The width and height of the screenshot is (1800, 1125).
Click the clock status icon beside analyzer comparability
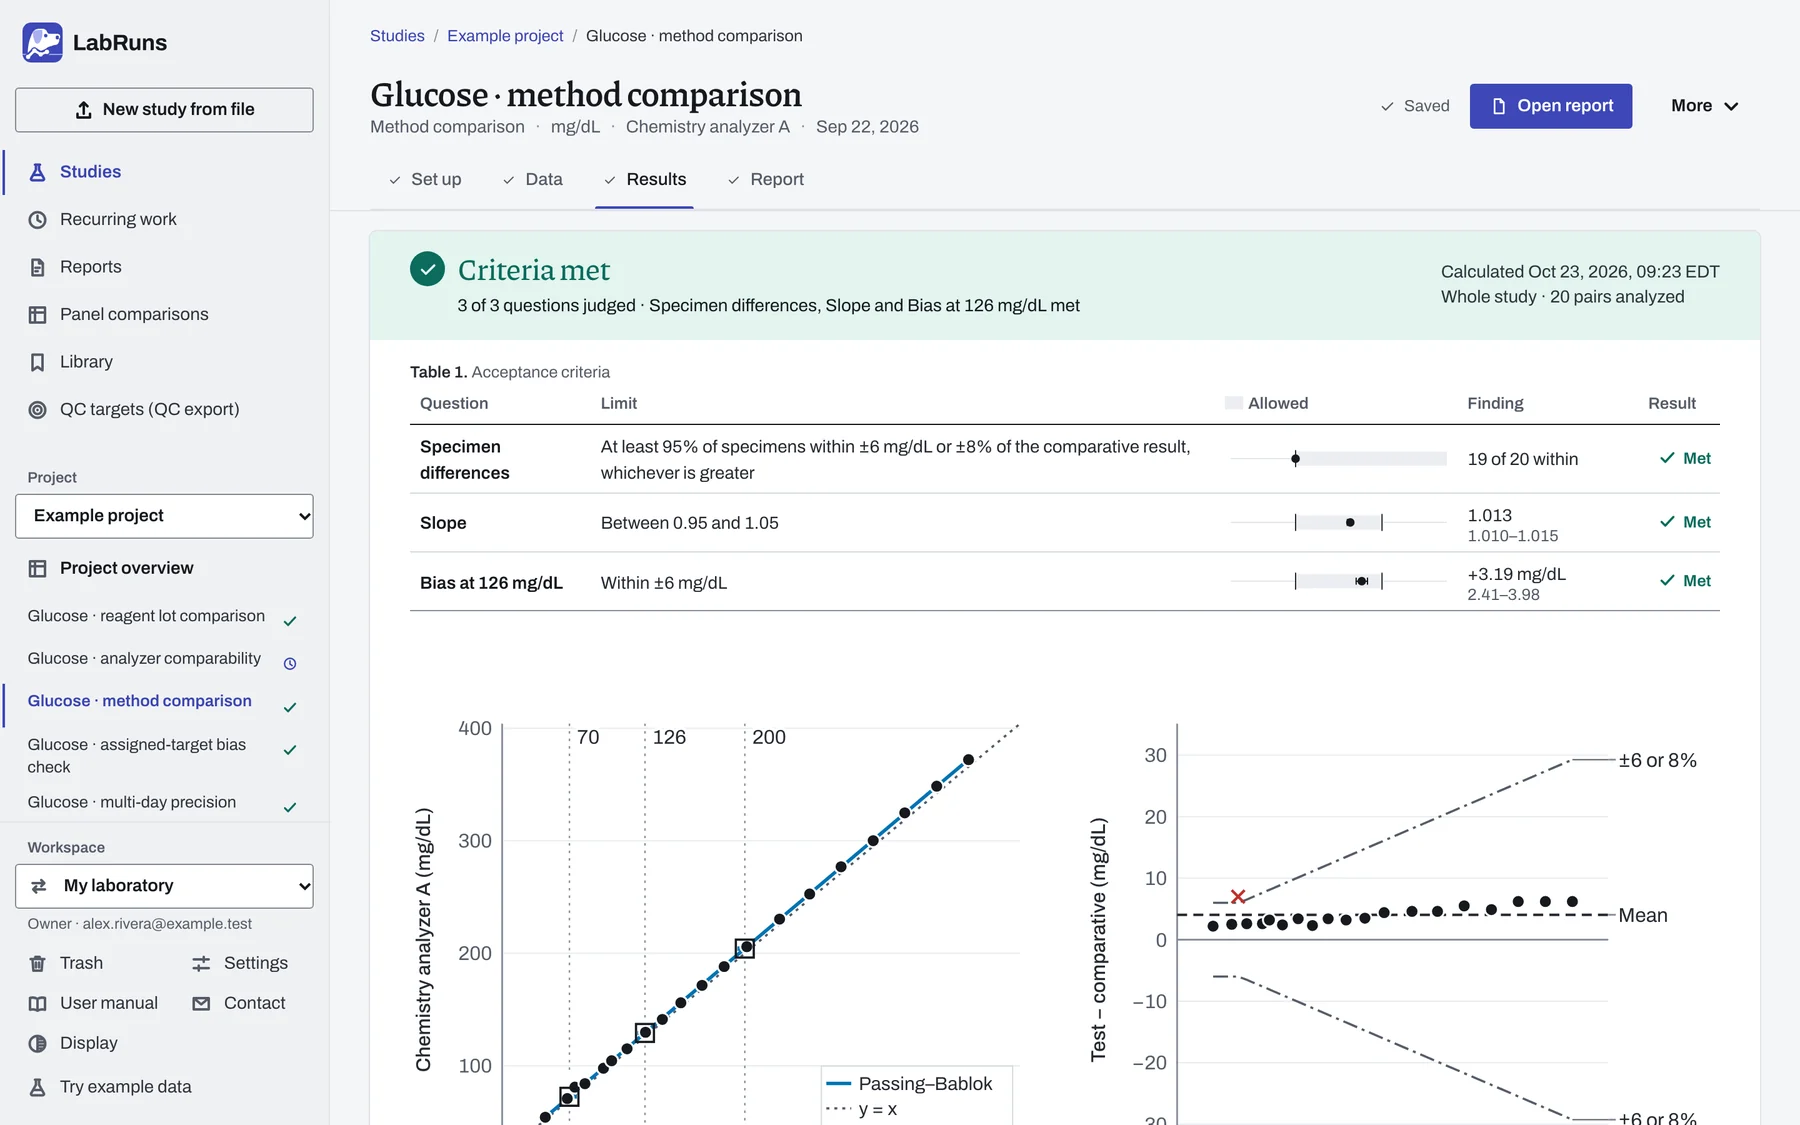290,664
